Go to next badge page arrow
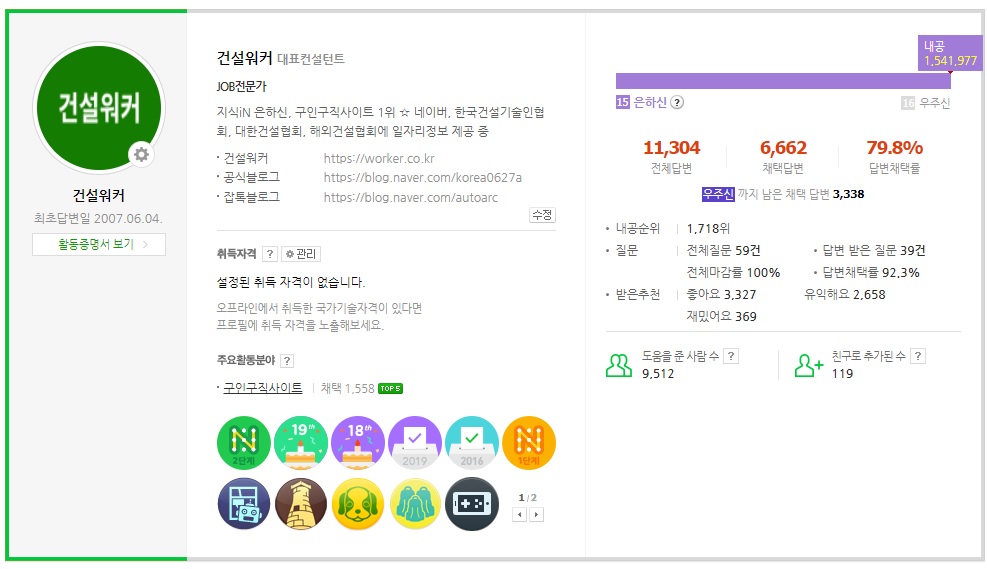This screenshot has width=987, height=569. coord(536,514)
